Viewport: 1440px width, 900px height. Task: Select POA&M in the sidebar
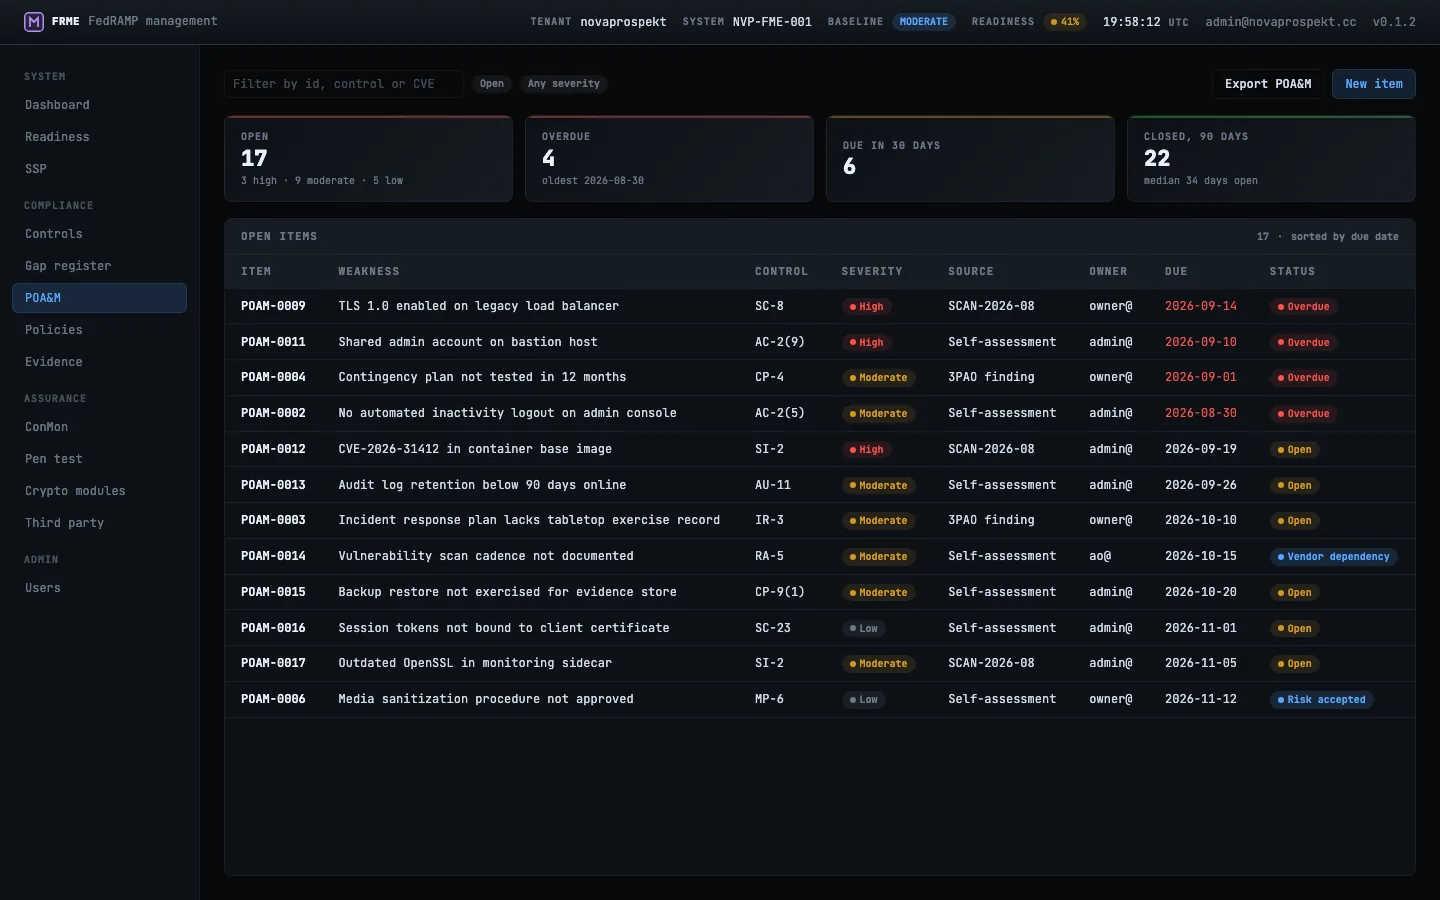point(99,298)
